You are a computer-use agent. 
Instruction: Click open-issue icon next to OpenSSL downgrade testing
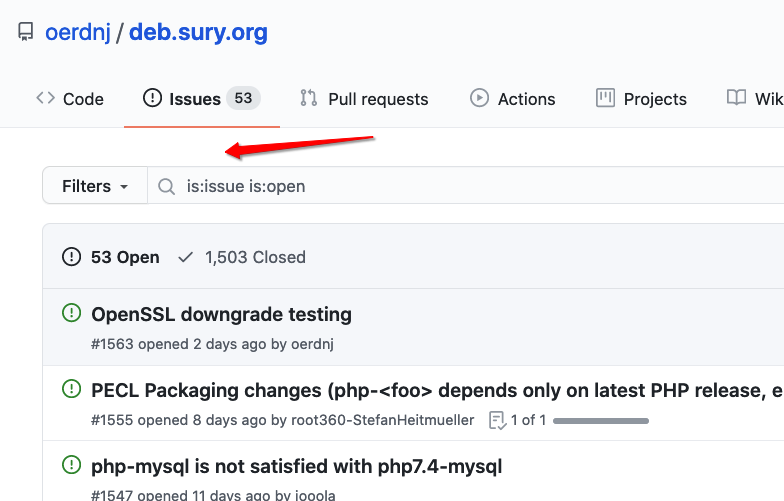click(72, 312)
